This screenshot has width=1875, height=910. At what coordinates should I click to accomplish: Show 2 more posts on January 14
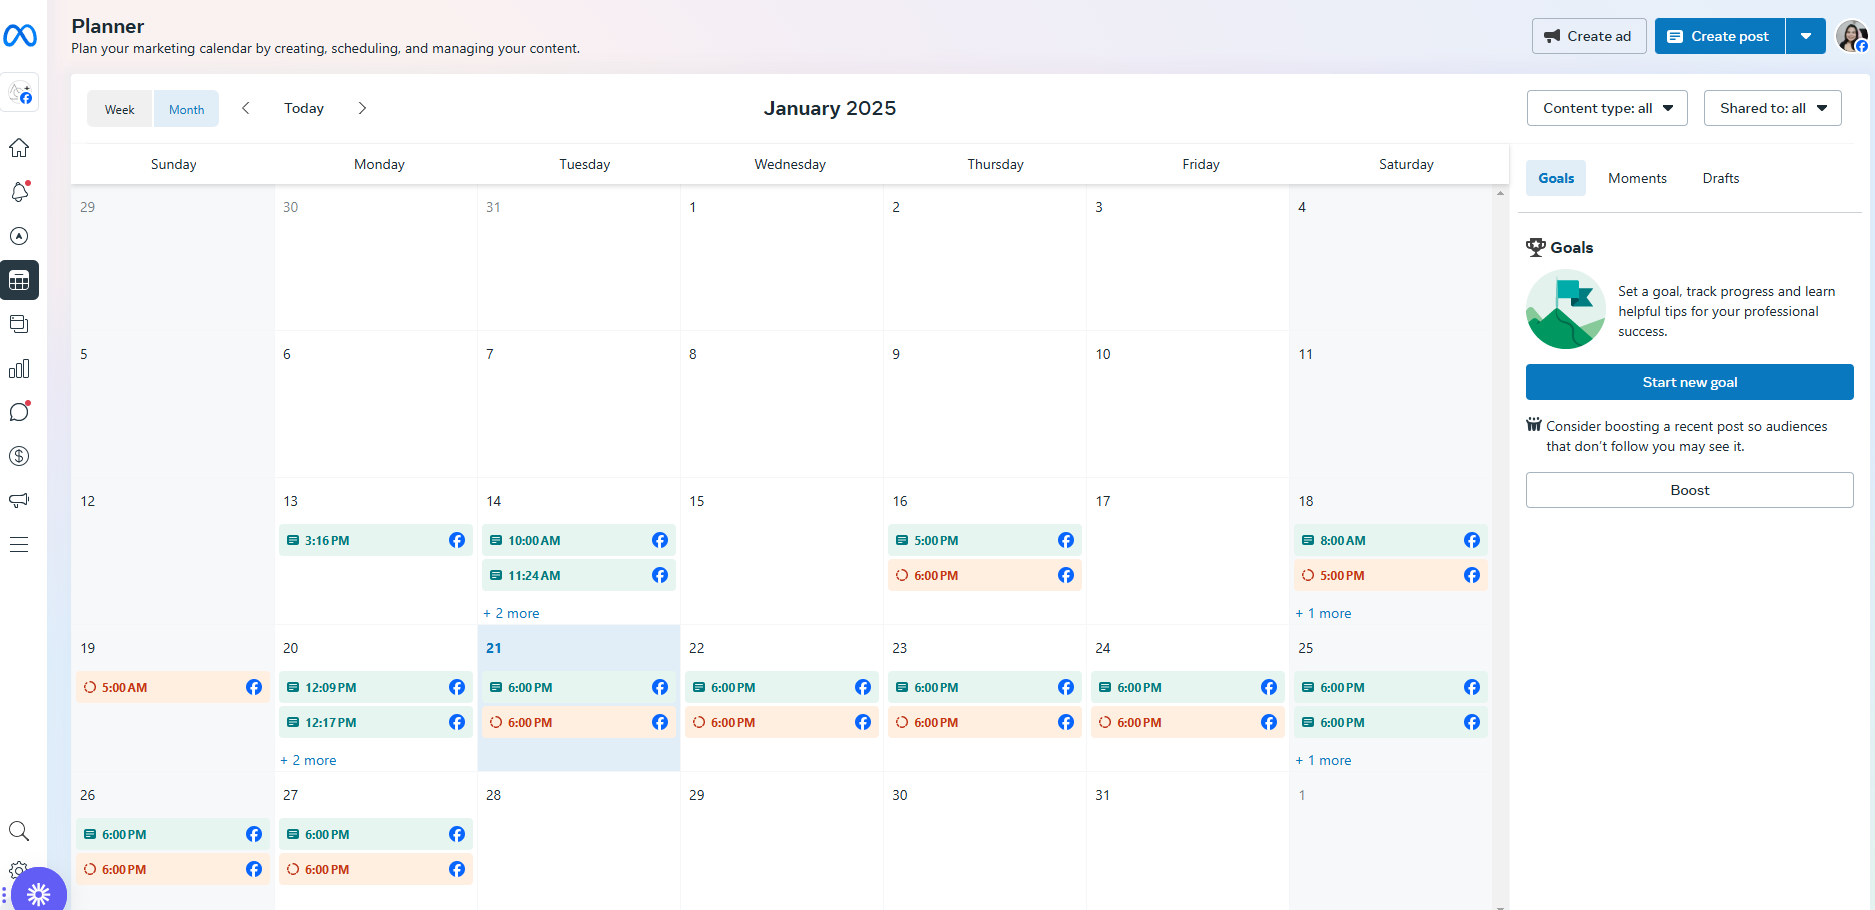point(512,613)
